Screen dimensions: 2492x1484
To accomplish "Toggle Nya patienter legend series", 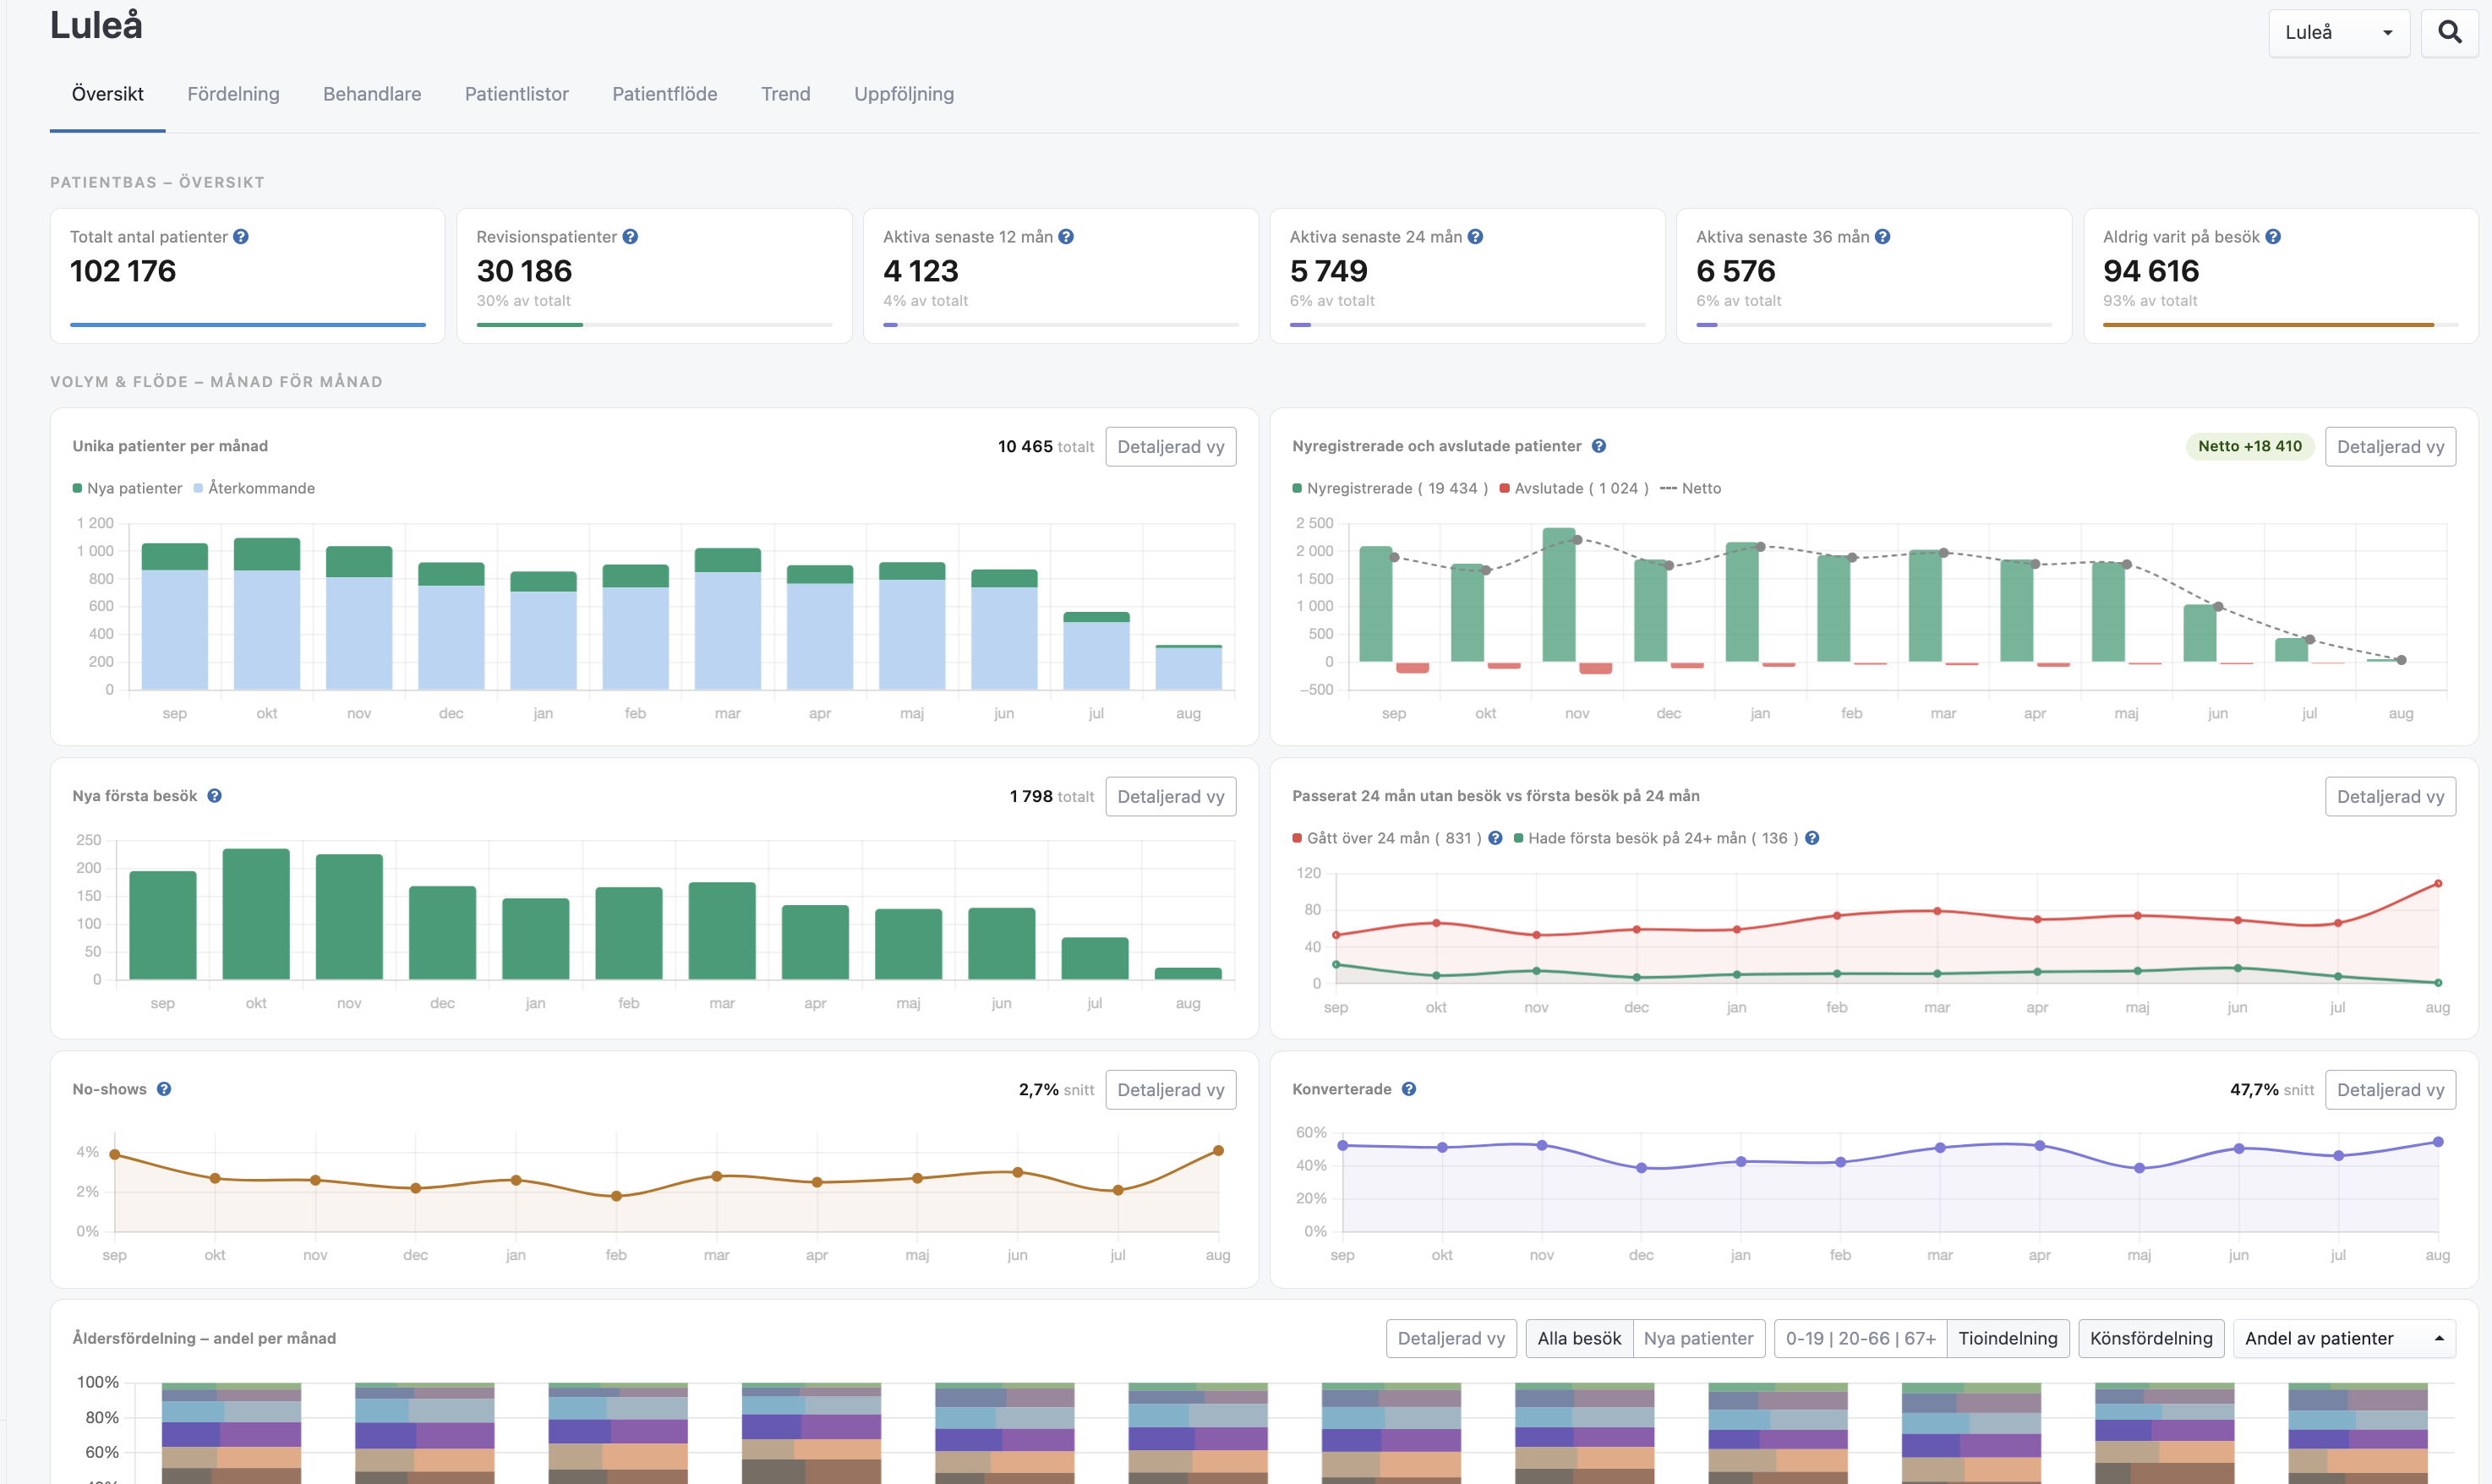I will 127,488.
